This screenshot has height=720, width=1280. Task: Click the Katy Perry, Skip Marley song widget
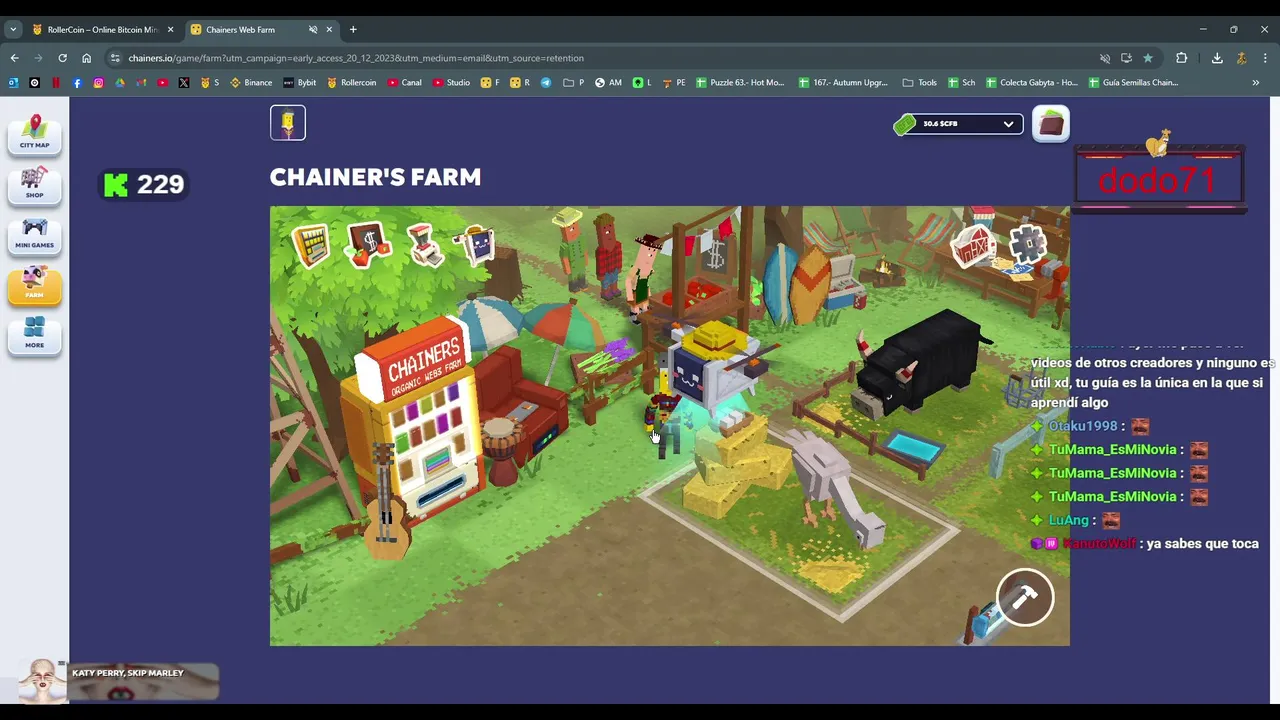tap(120, 682)
